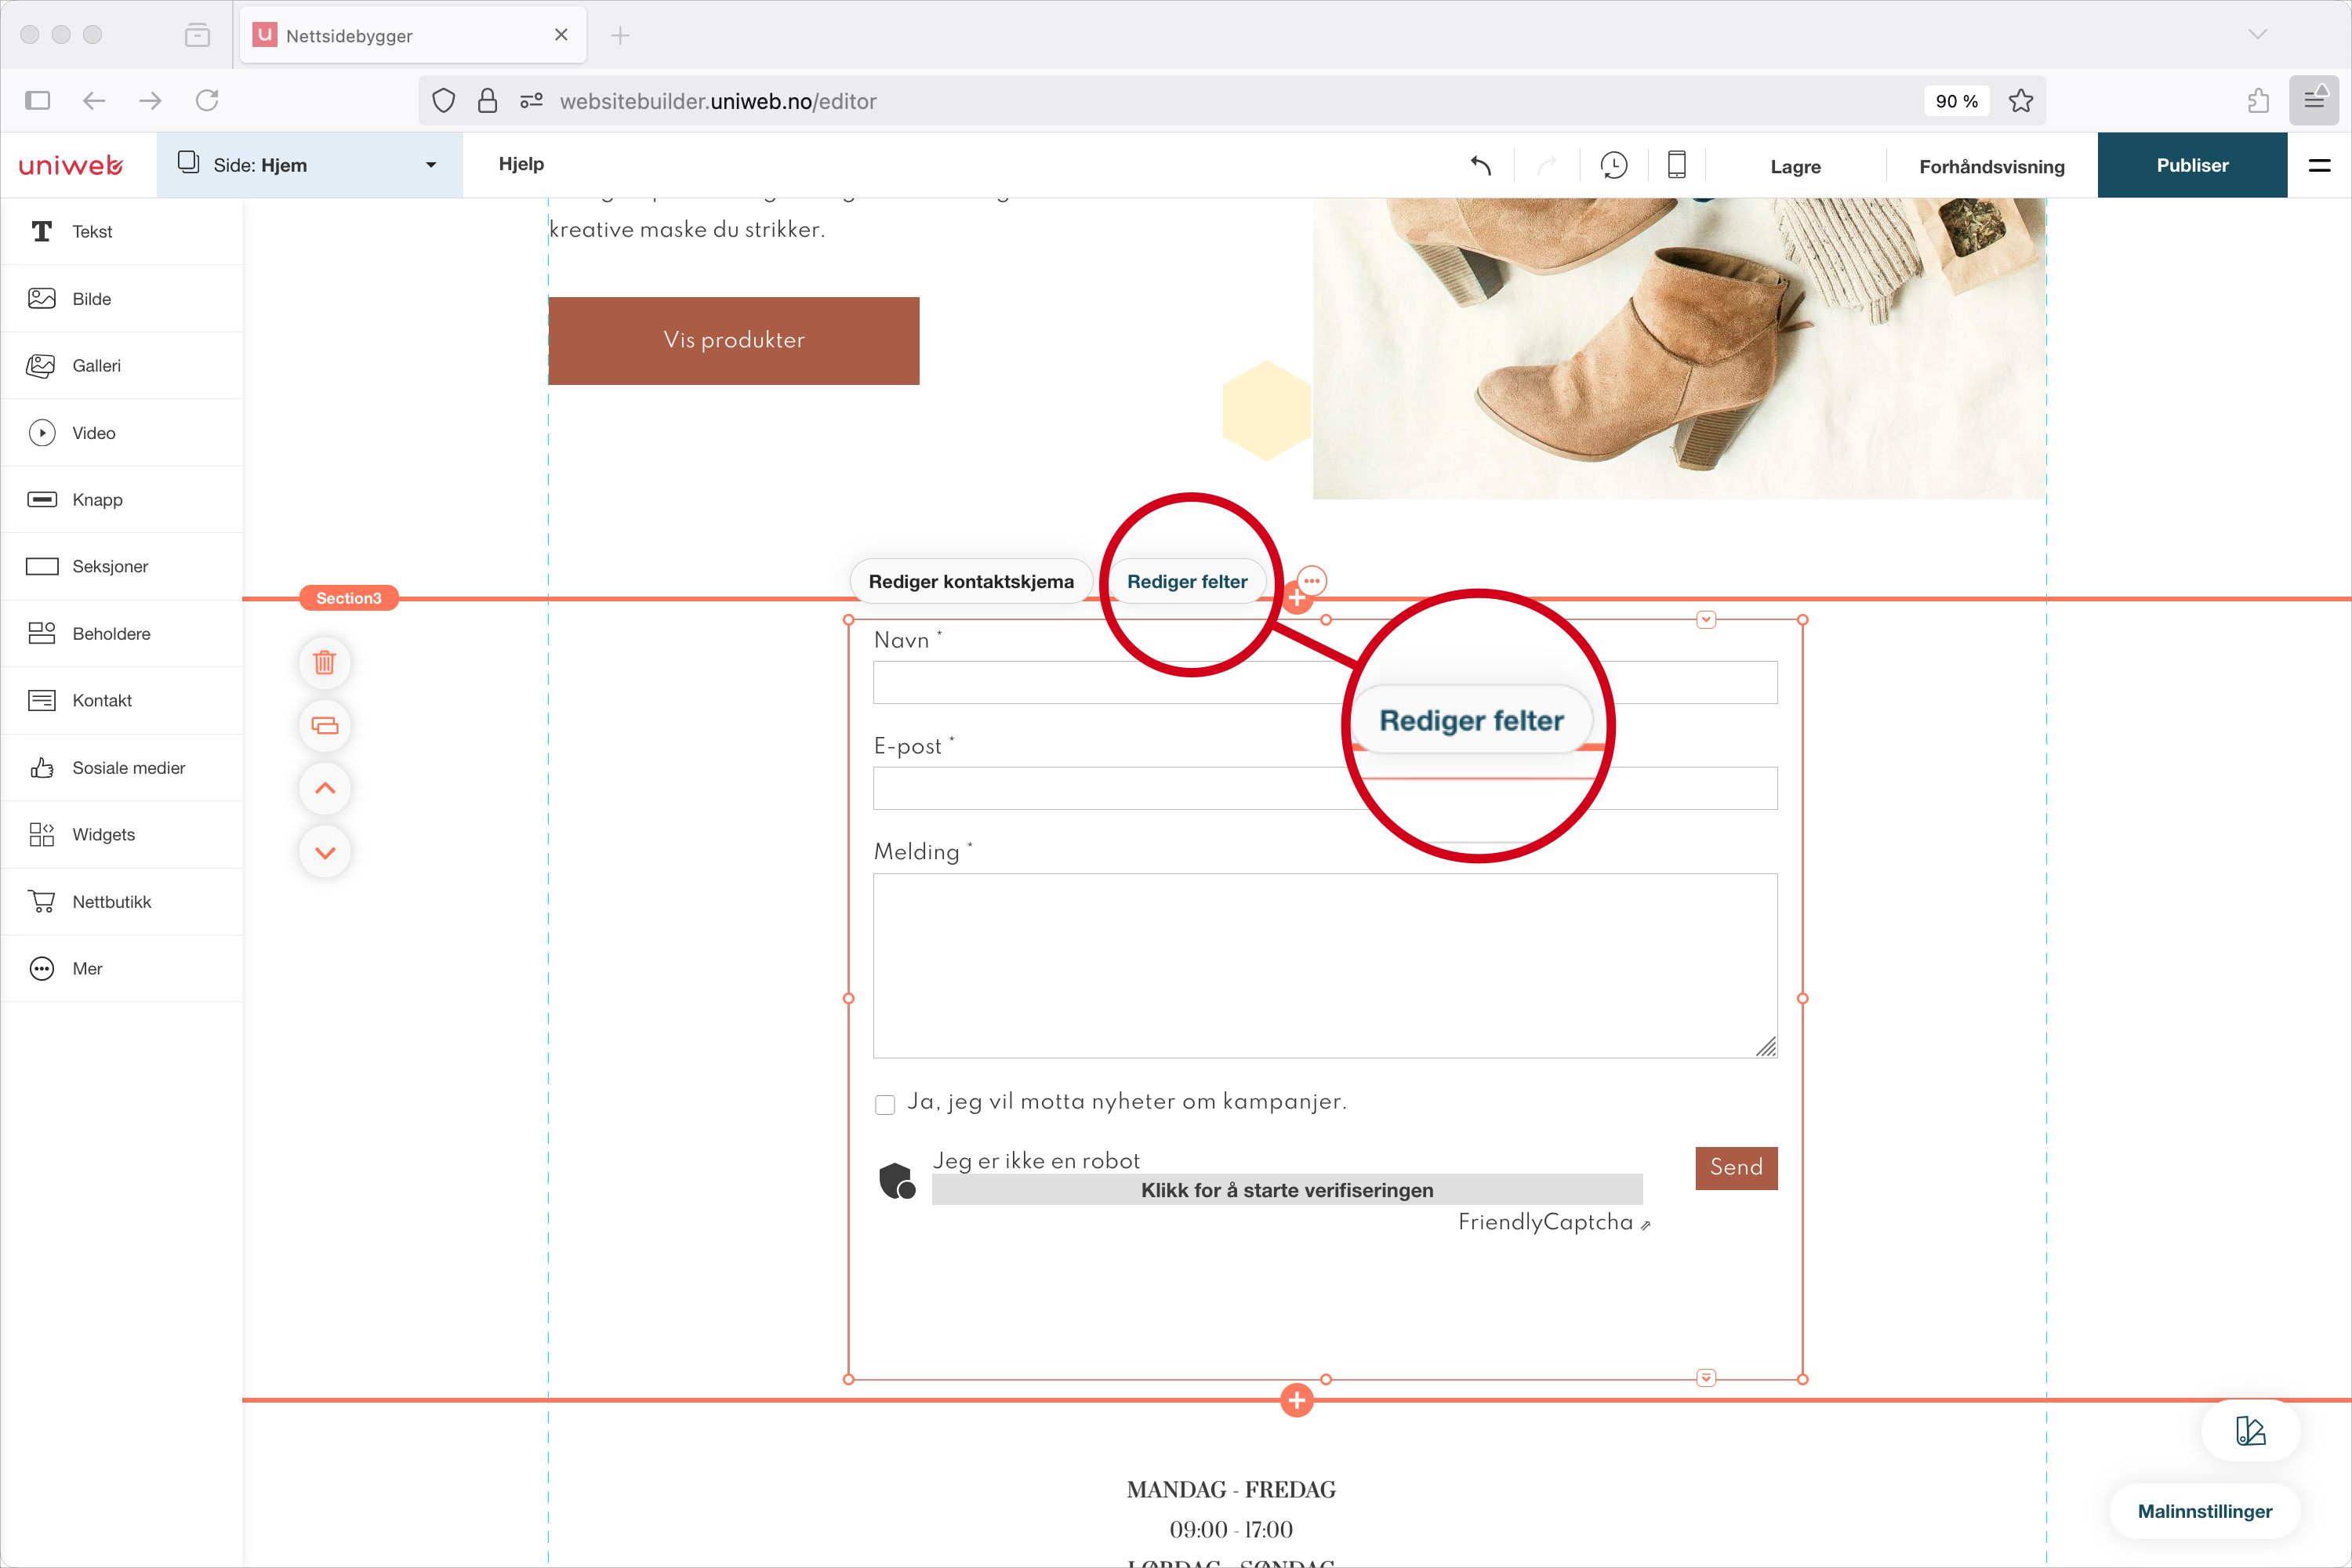Viewport: 2352px width, 1568px height.
Task: Click the bottom-right dropdown handle on the form
Action: coord(1706,1378)
